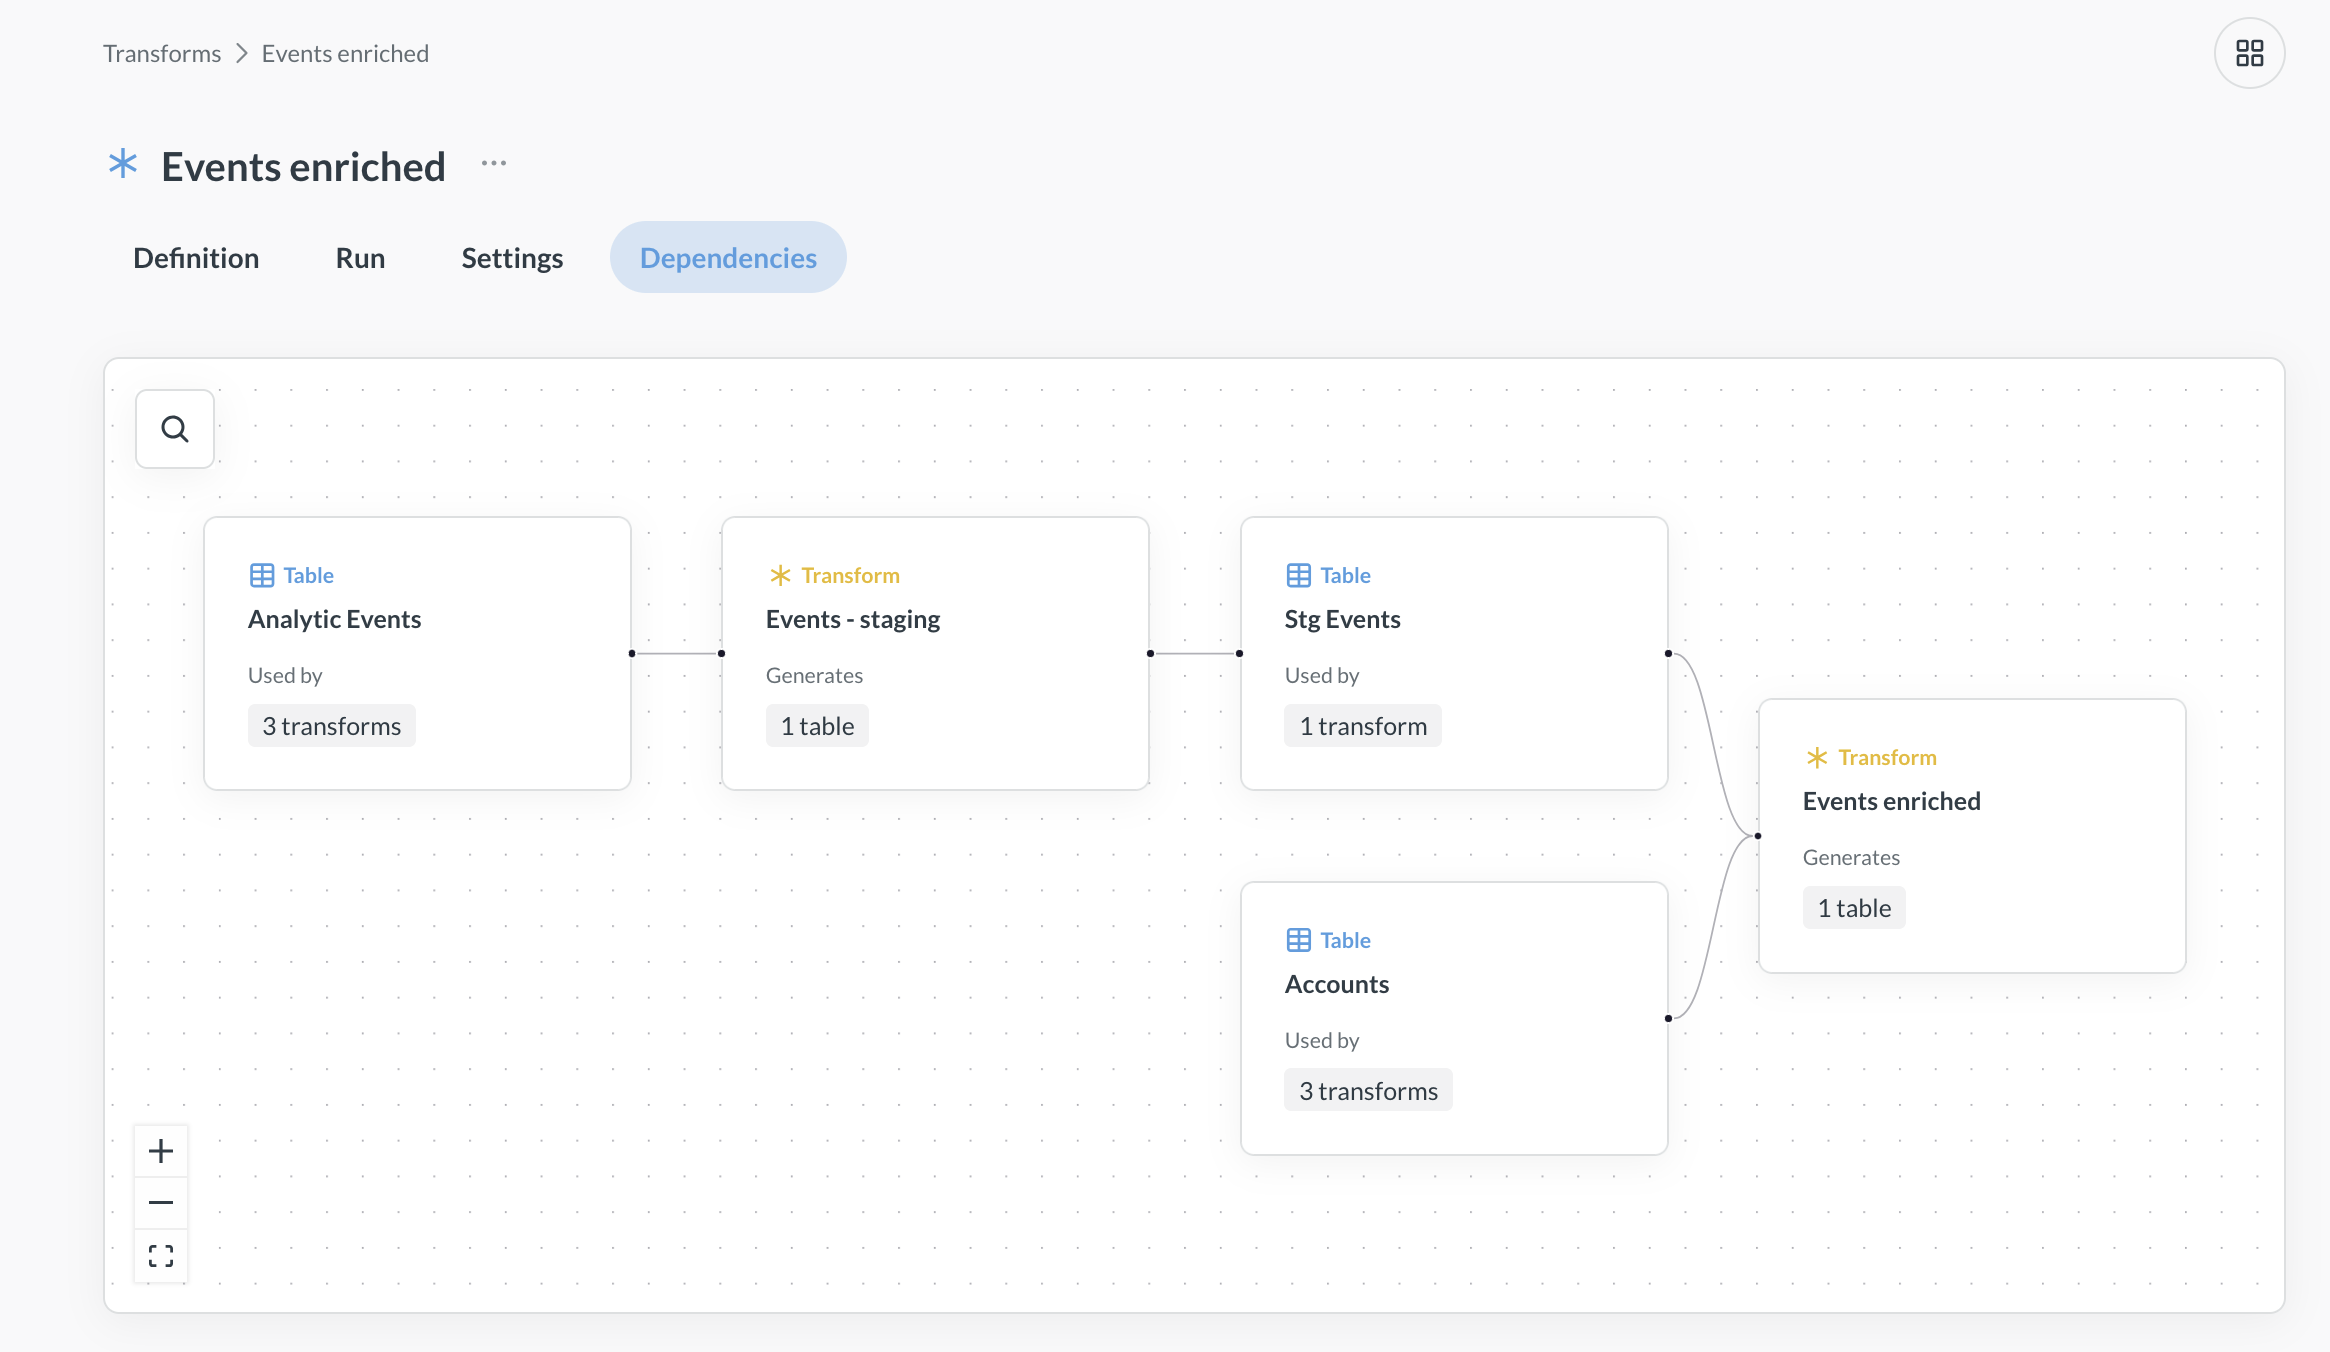Expand the 1 transform badge on Stg Events
The height and width of the screenshot is (1352, 2330).
[x=1362, y=725]
